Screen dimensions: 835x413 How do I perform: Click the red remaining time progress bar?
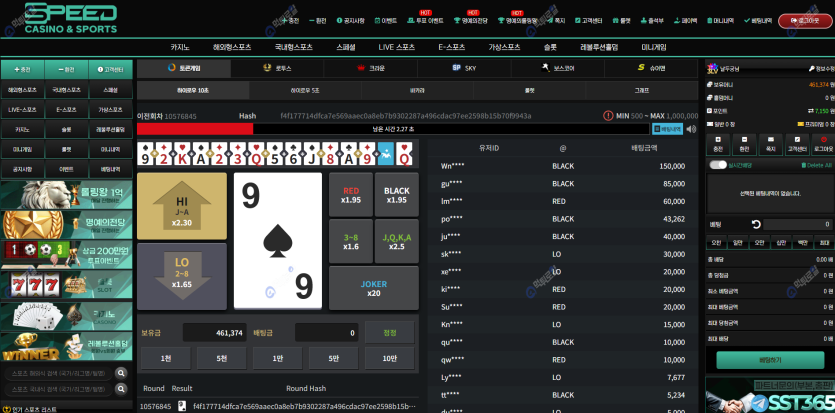click(x=195, y=129)
